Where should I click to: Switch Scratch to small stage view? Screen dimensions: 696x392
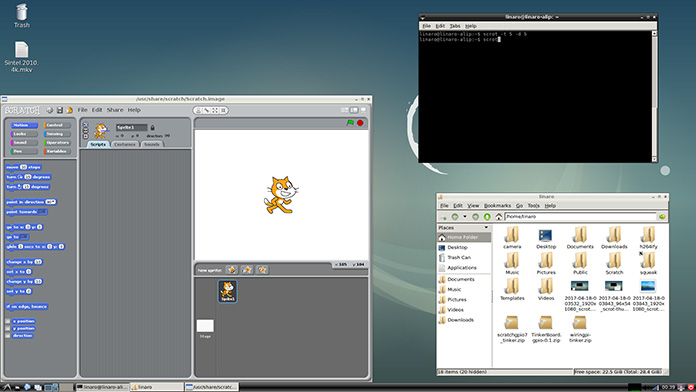click(x=344, y=110)
